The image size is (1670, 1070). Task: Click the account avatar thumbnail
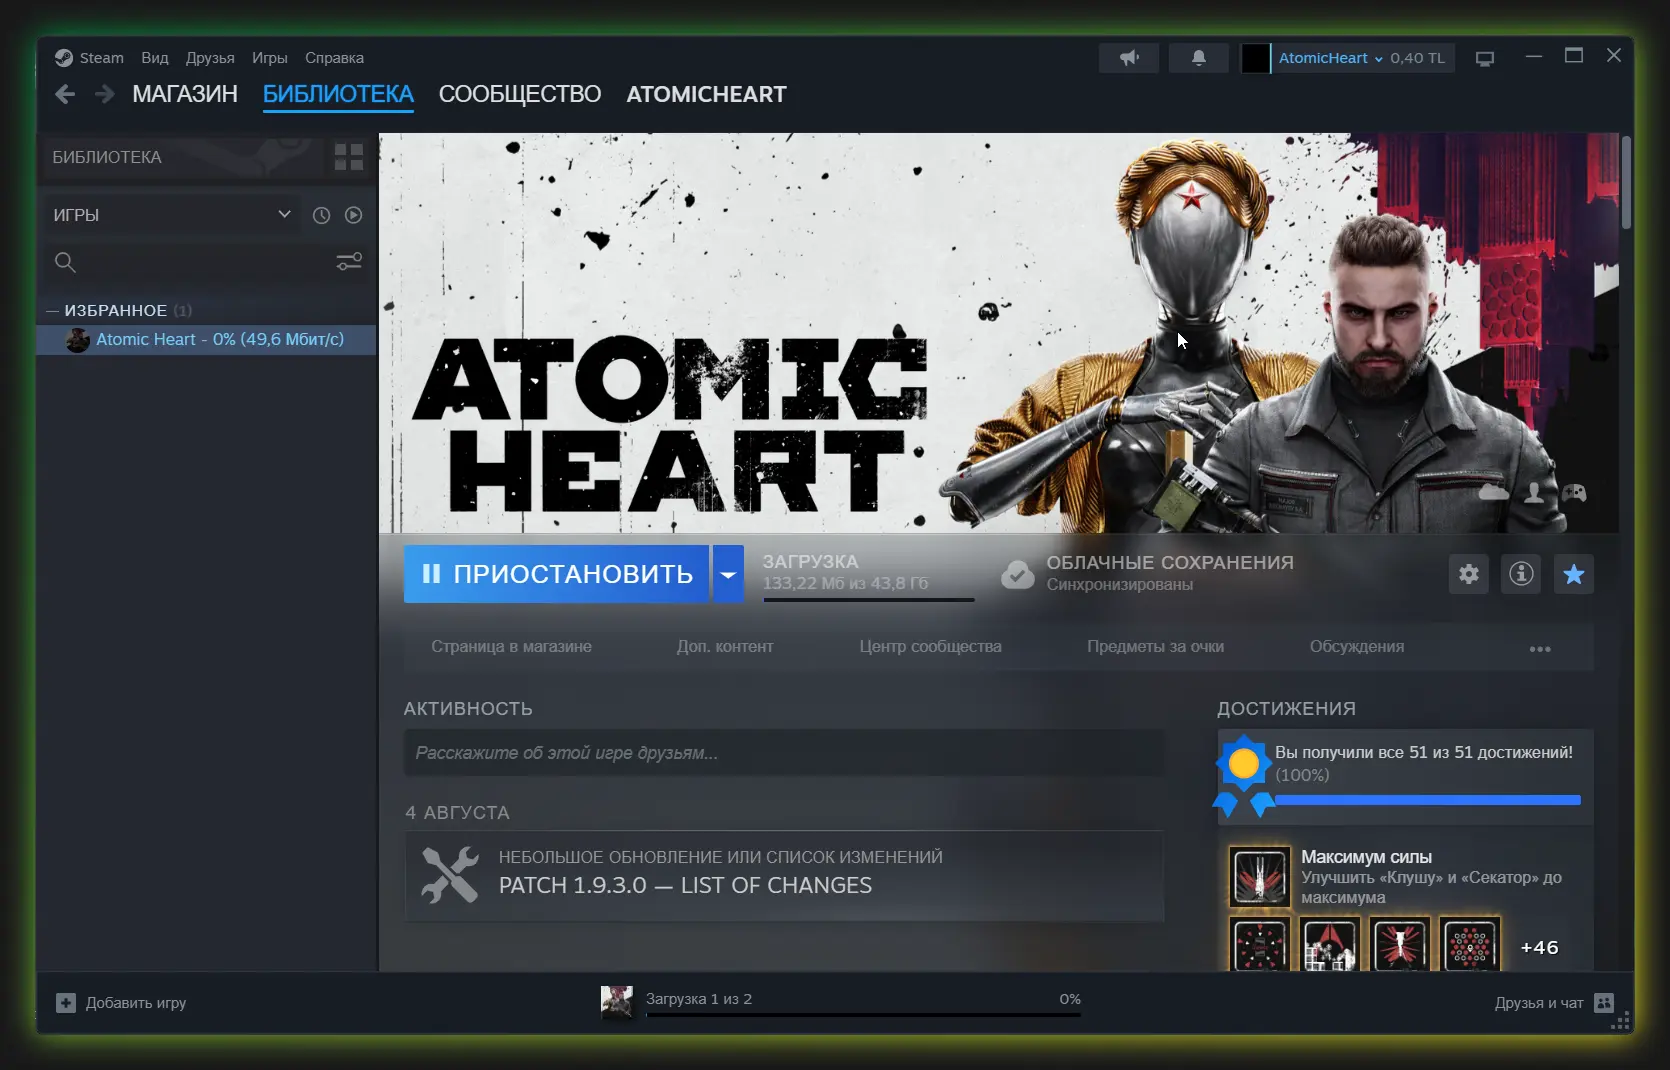click(x=1255, y=58)
